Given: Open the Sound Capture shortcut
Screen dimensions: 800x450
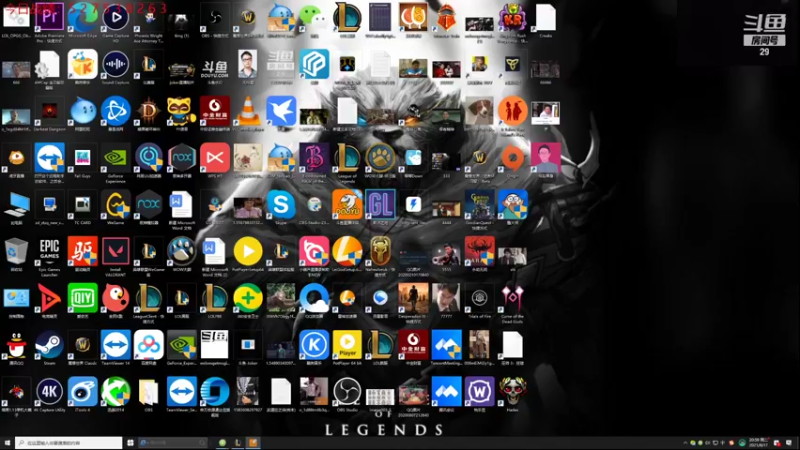Looking at the screenshot, I should (x=116, y=64).
